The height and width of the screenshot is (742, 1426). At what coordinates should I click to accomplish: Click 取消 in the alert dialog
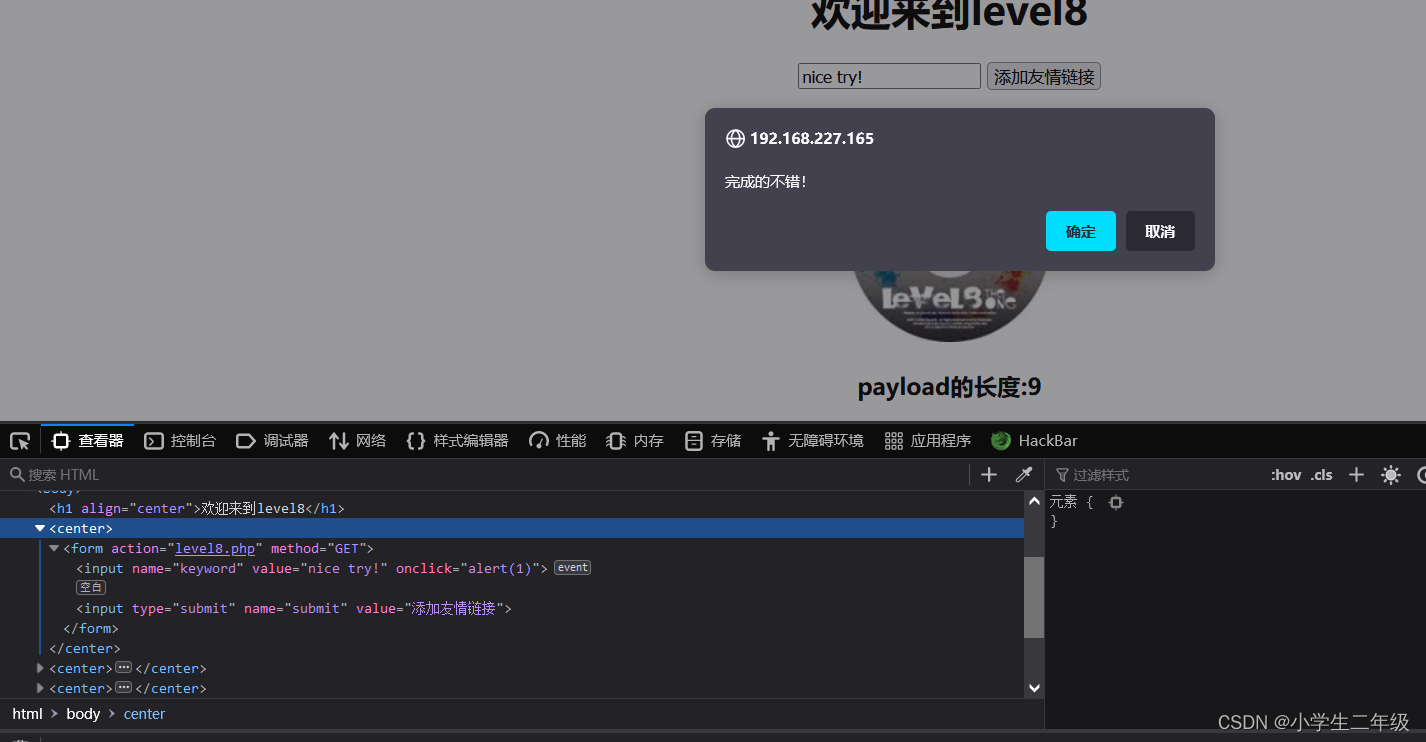1160,231
